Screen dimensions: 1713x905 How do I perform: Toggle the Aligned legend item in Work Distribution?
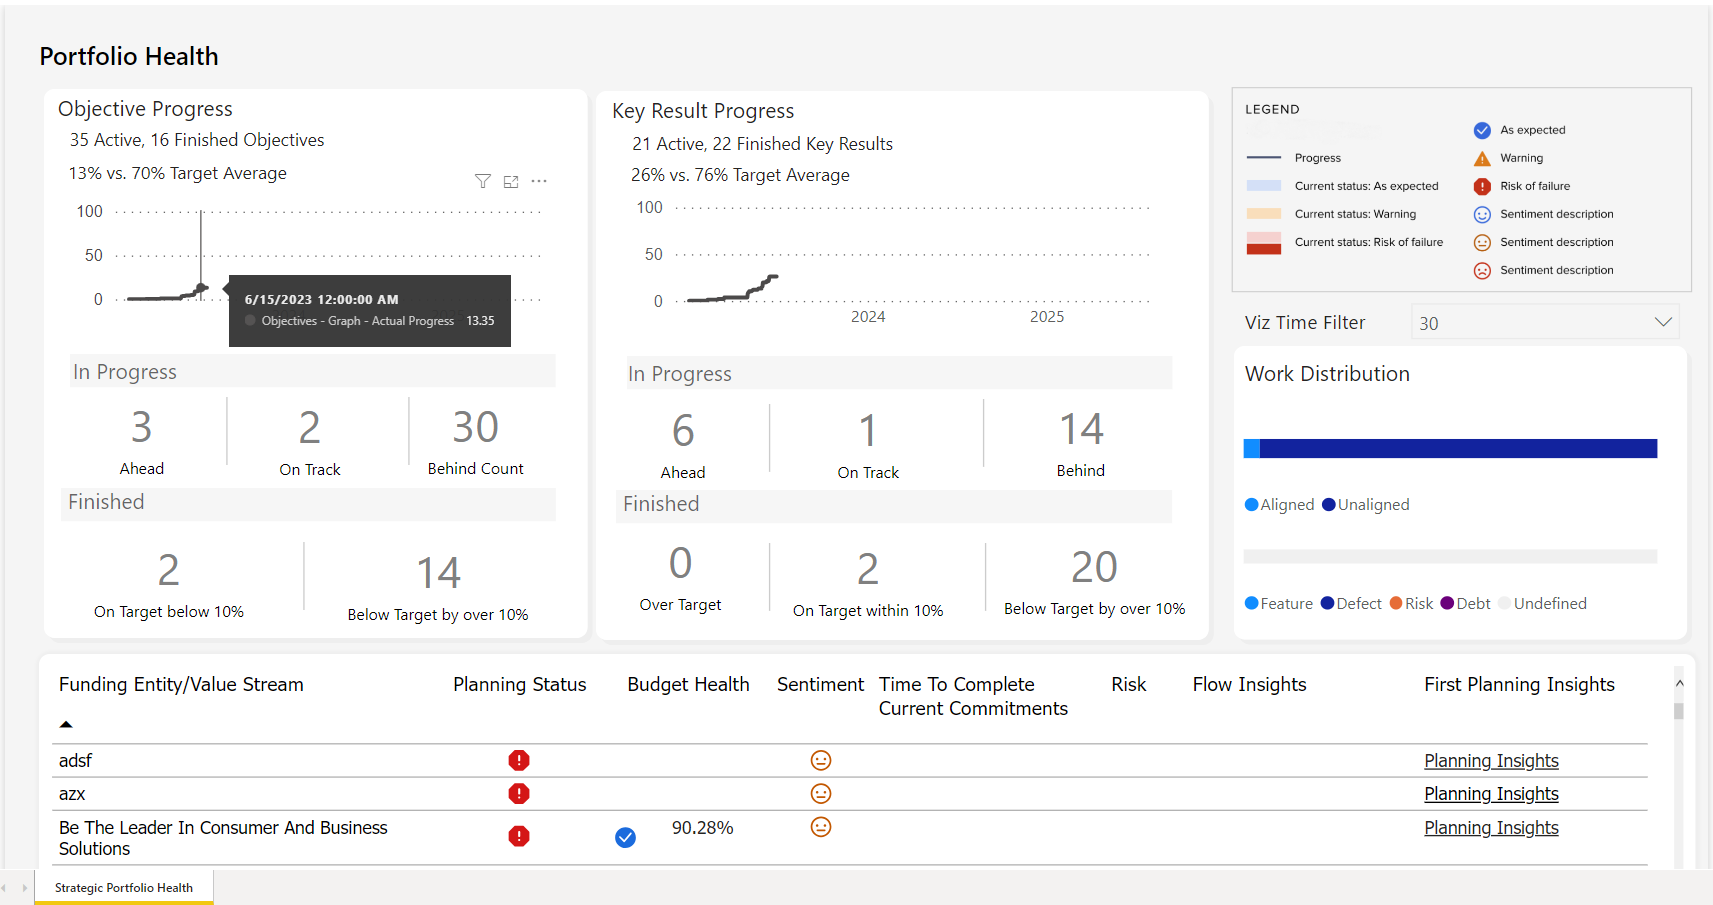pos(1279,504)
